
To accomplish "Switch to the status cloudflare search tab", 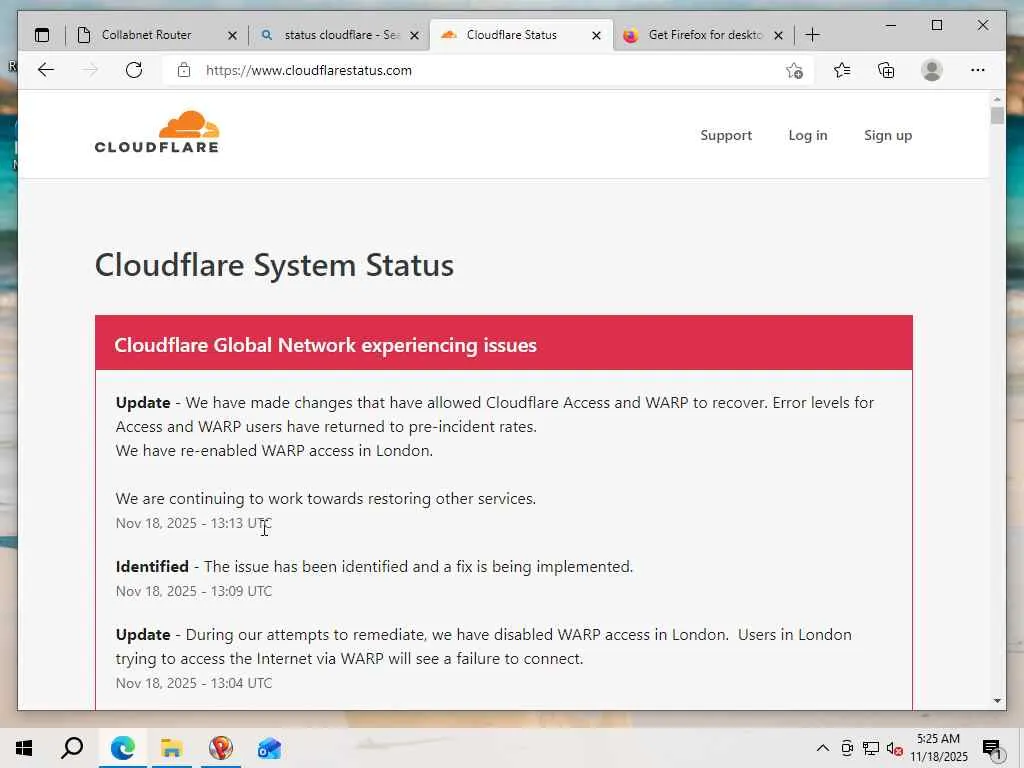I will click(x=340, y=35).
